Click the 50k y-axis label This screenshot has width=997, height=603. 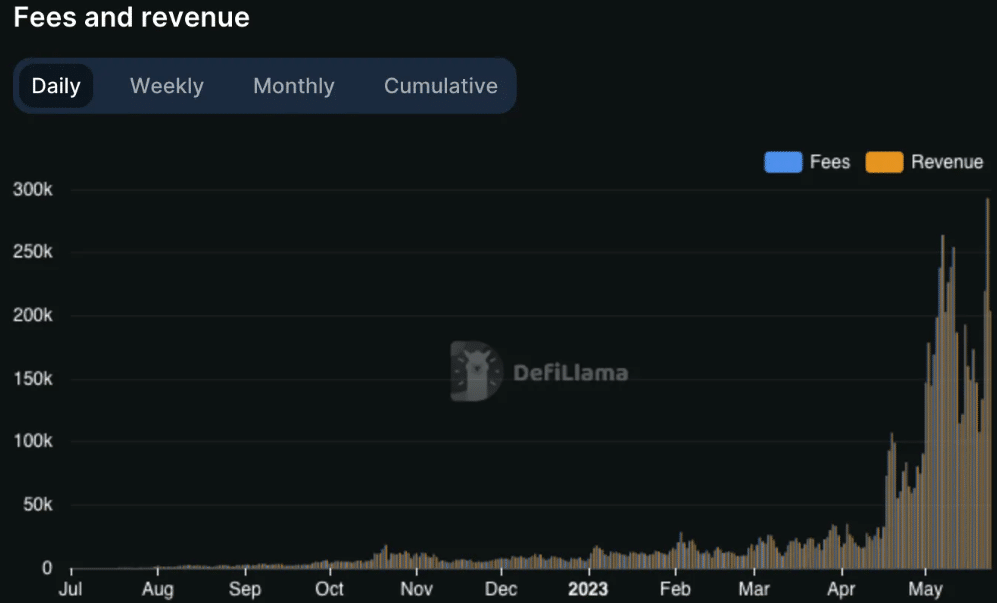38,504
